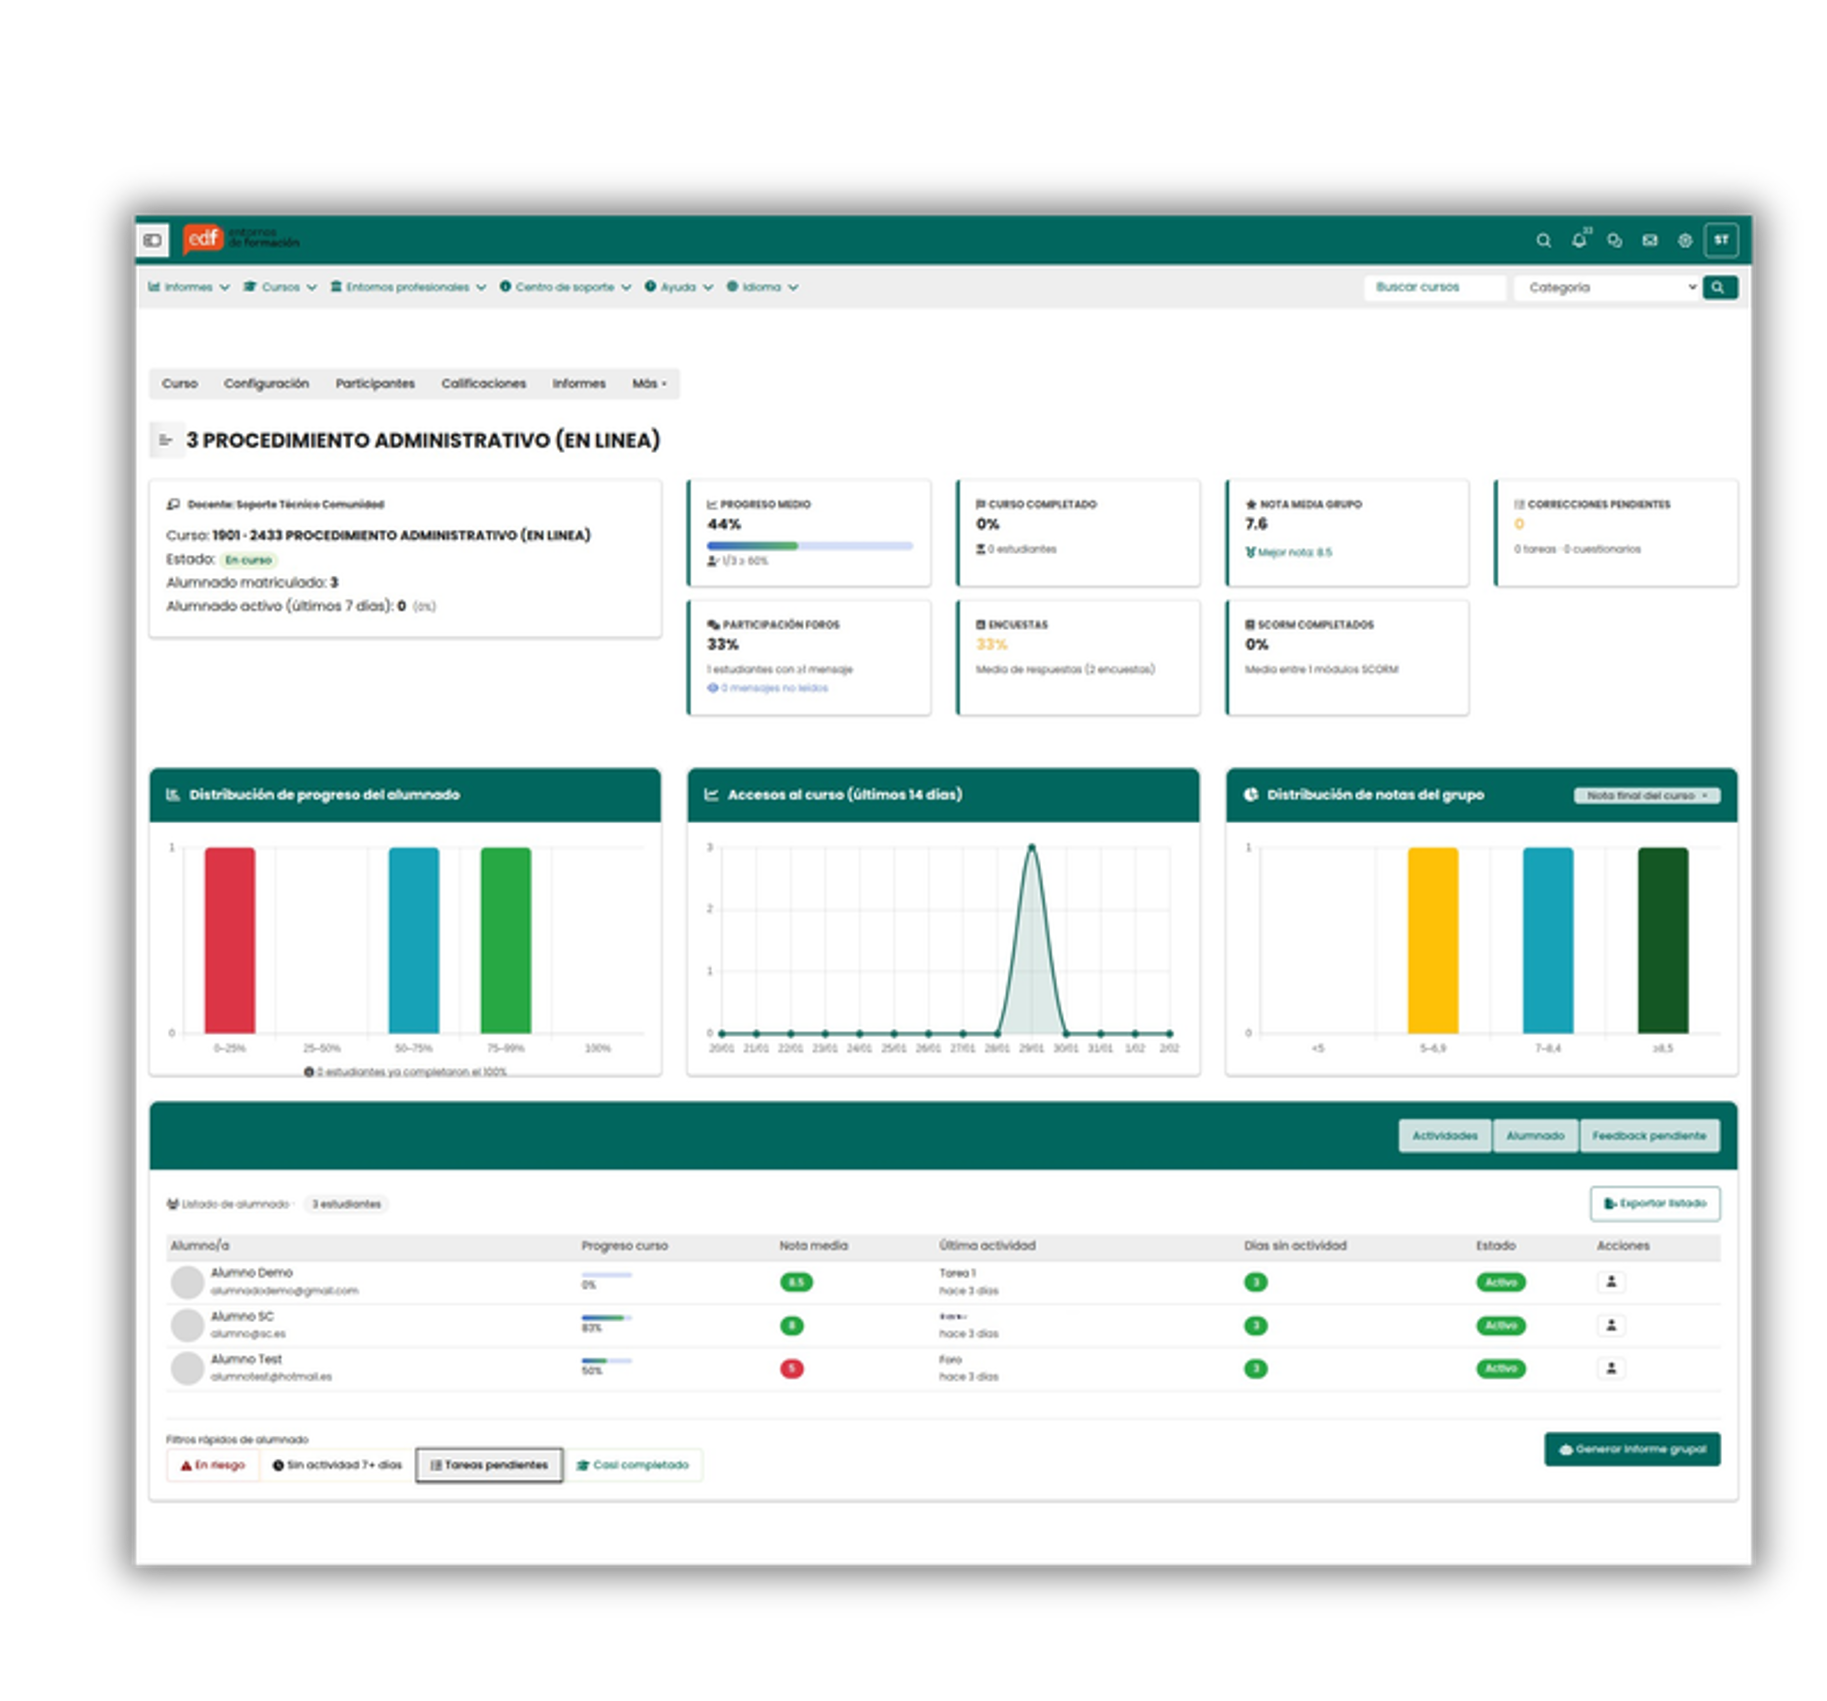
Task: Switch to the Calificaciones tab
Action: click(x=484, y=384)
